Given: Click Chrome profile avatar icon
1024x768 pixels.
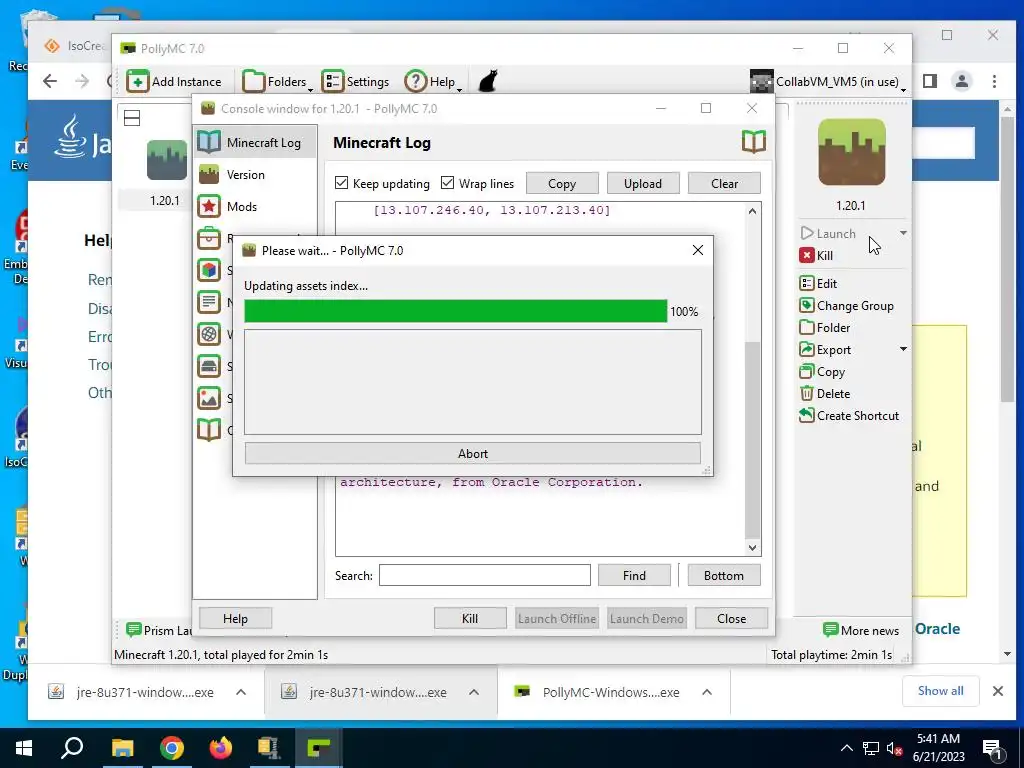Looking at the screenshot, I should coord(961,81).
